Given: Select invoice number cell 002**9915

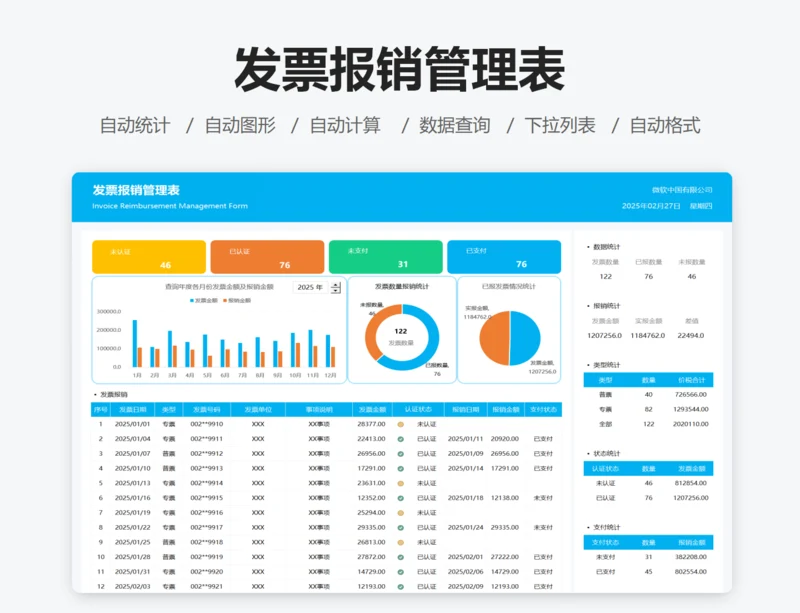Looking at the screenshot, I should (x=207, y=498).
